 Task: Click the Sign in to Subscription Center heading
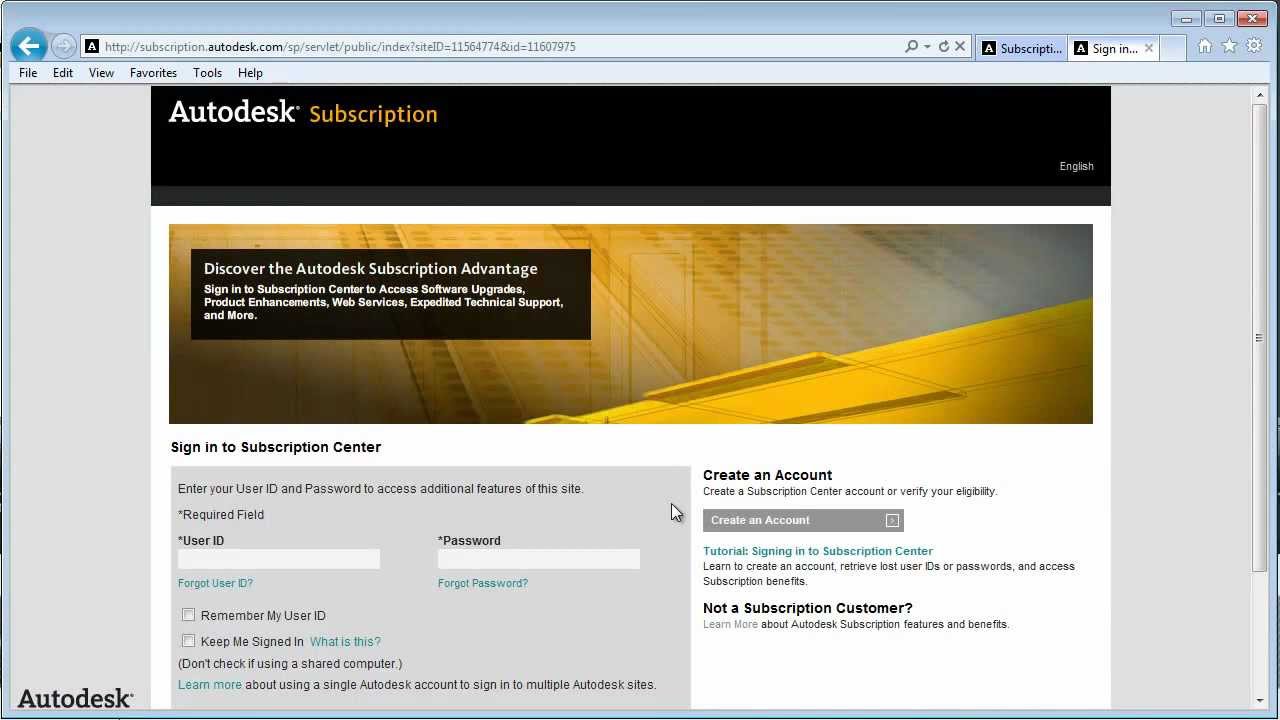pos(276,447)
